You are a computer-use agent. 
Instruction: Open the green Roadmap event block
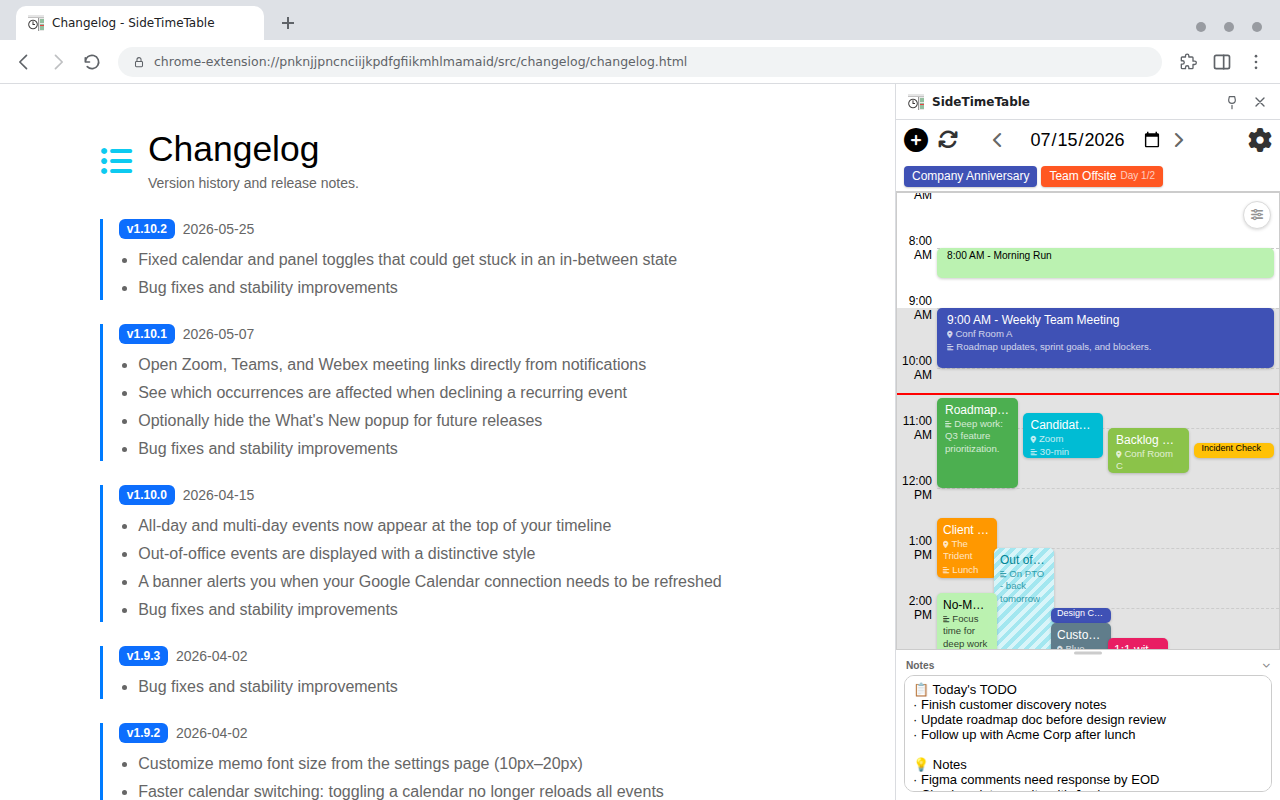click(x=977, y=443)
